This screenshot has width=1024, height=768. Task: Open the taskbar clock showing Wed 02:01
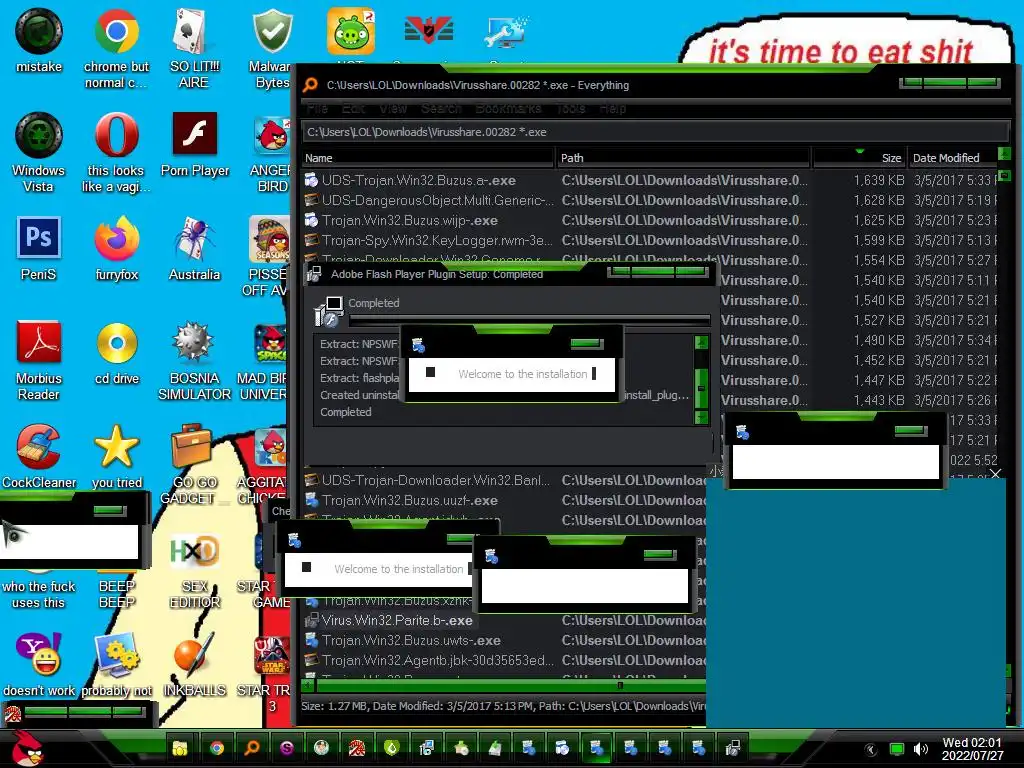point(972,749)
